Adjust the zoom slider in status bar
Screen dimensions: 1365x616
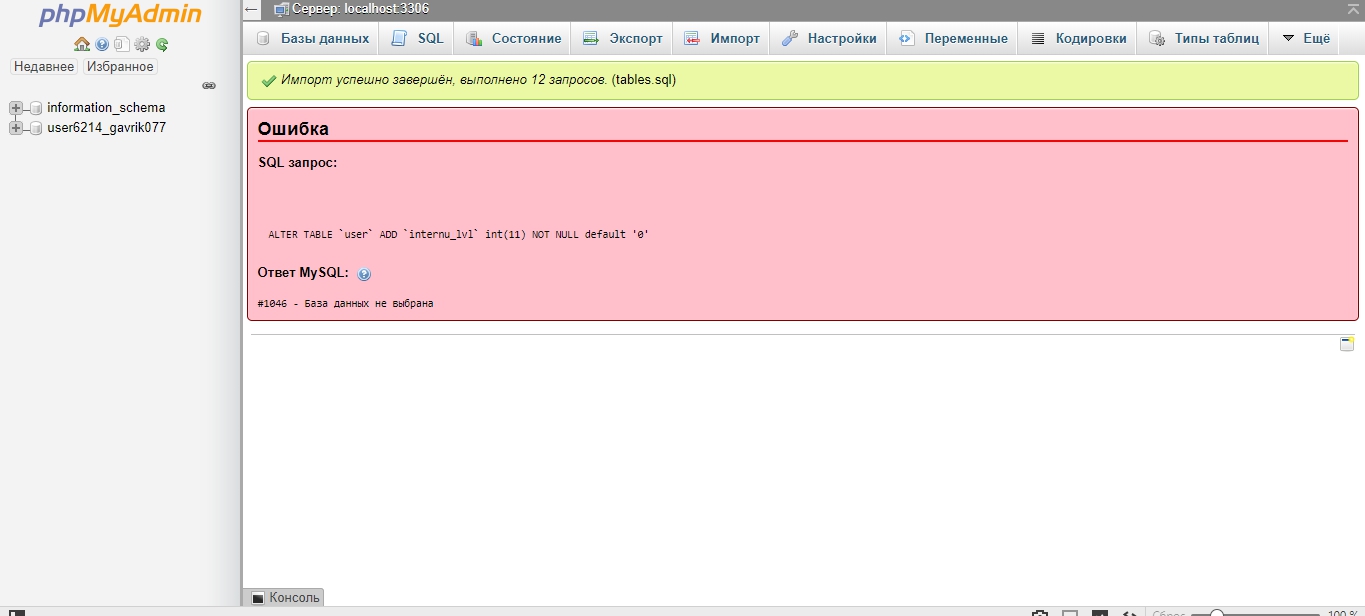pyautogui.click(x=1216, y=613)
